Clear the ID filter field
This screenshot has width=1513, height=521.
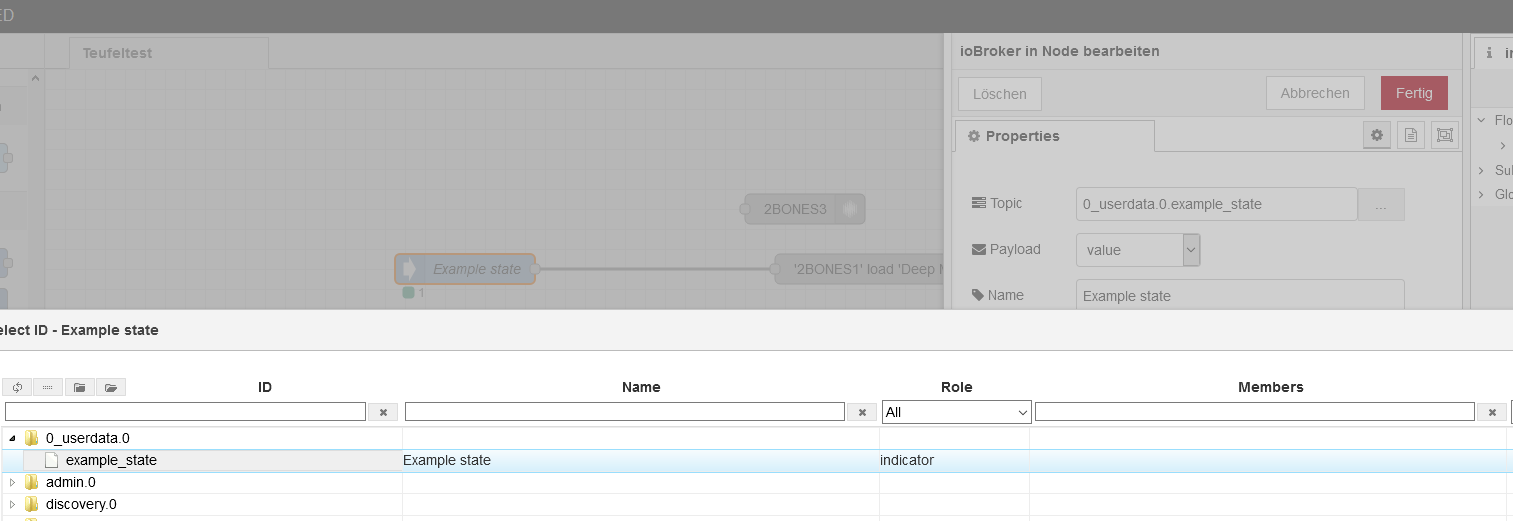click(383, 412)
